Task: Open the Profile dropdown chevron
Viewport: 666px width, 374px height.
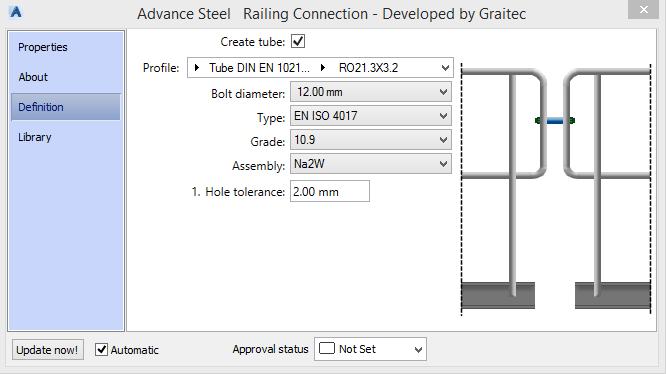Action: click(445, 68)
